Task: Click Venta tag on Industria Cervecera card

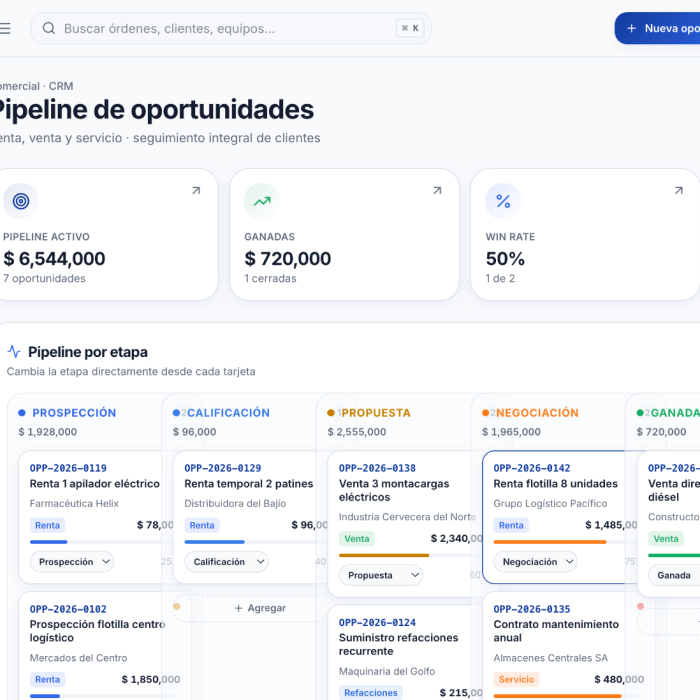Action: point(357,539)
